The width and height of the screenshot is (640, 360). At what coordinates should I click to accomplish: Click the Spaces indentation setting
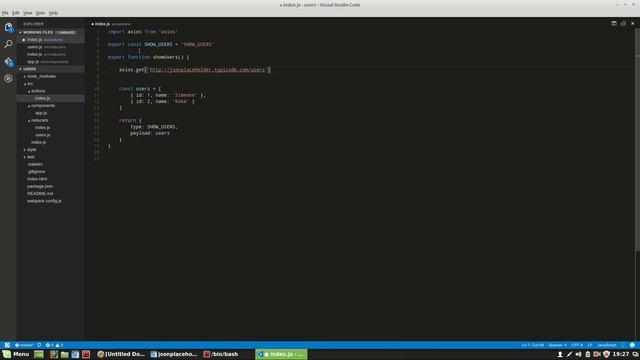557,345
